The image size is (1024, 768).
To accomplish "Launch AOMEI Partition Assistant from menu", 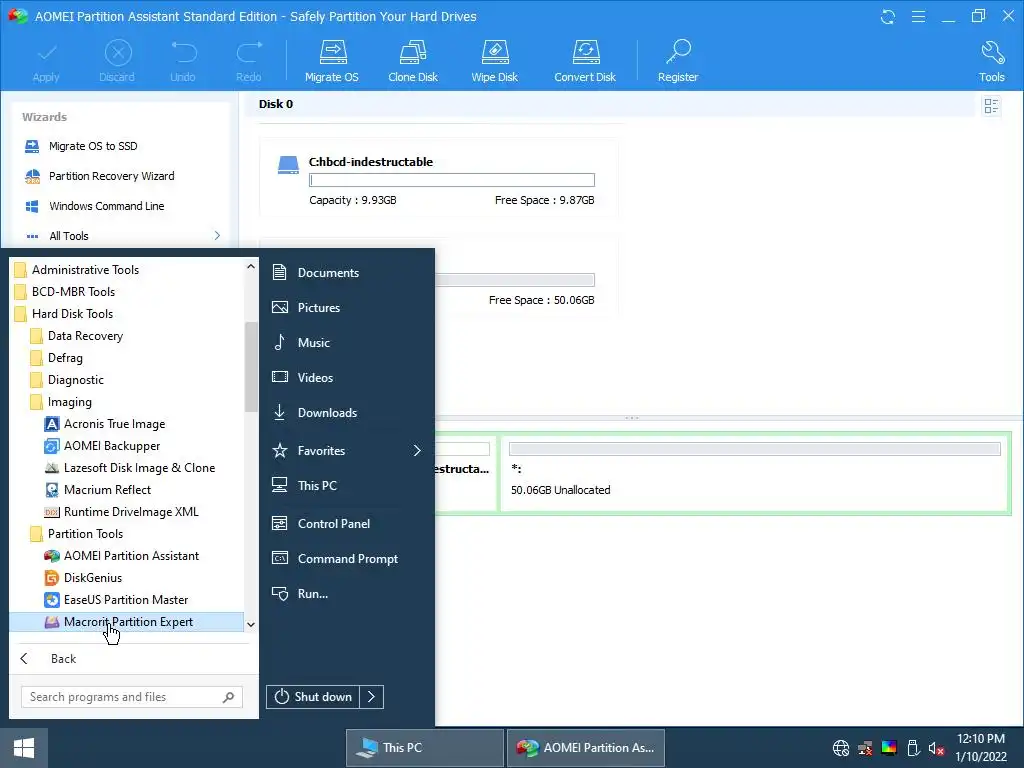I will click(131, 556).
